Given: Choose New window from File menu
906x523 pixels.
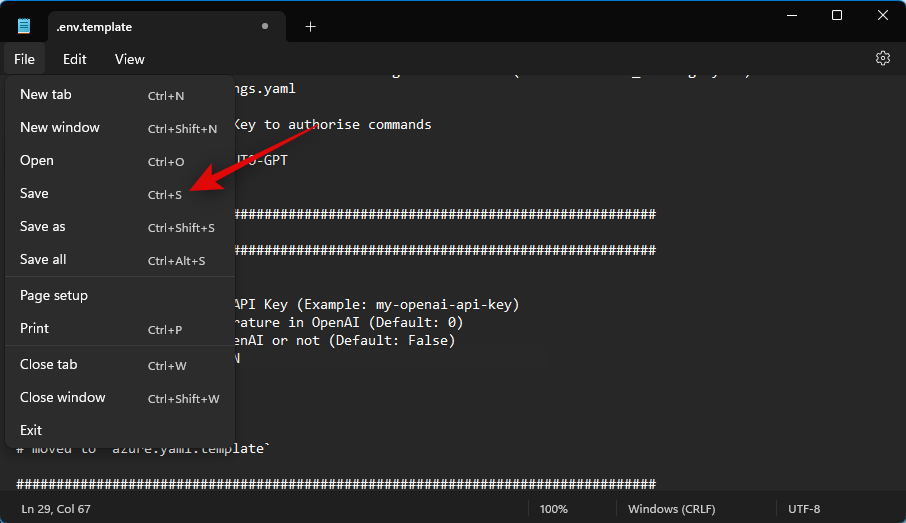Looking at the screenshot, I should point(120,128).
